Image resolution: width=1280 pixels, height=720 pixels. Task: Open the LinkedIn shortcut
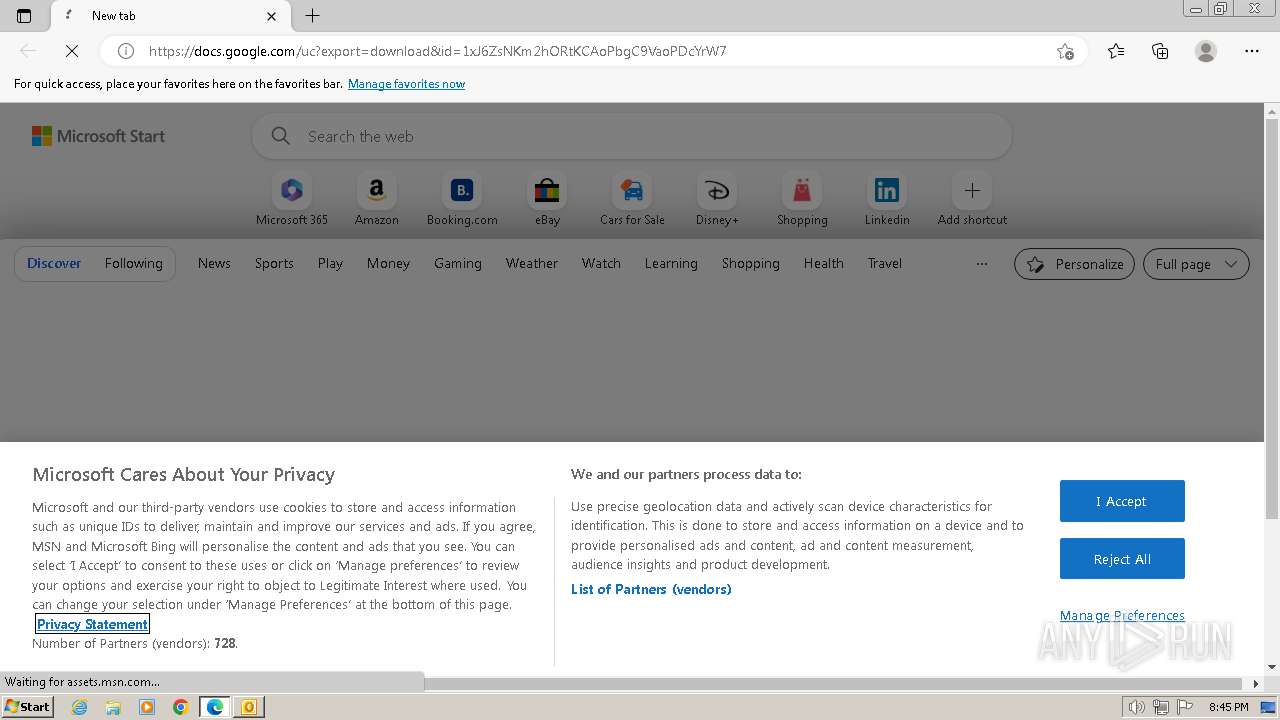(887, 200)
